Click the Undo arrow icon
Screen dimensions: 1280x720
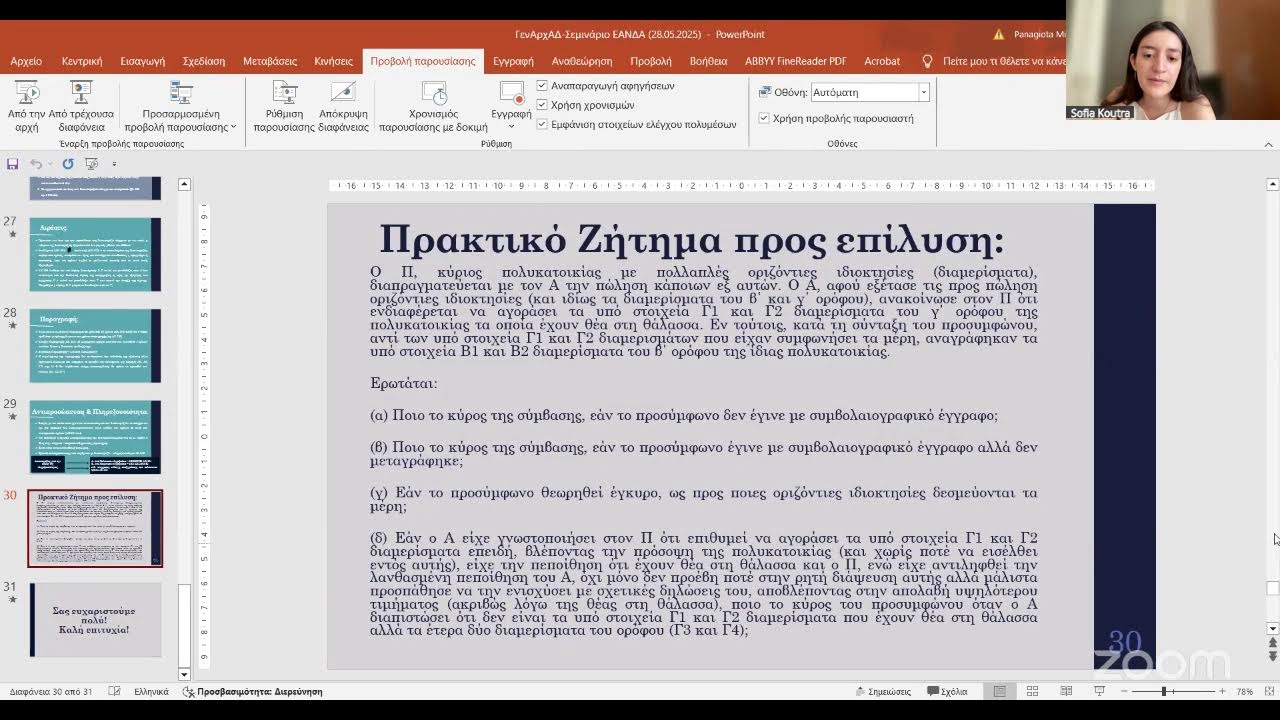coord(36,164)
